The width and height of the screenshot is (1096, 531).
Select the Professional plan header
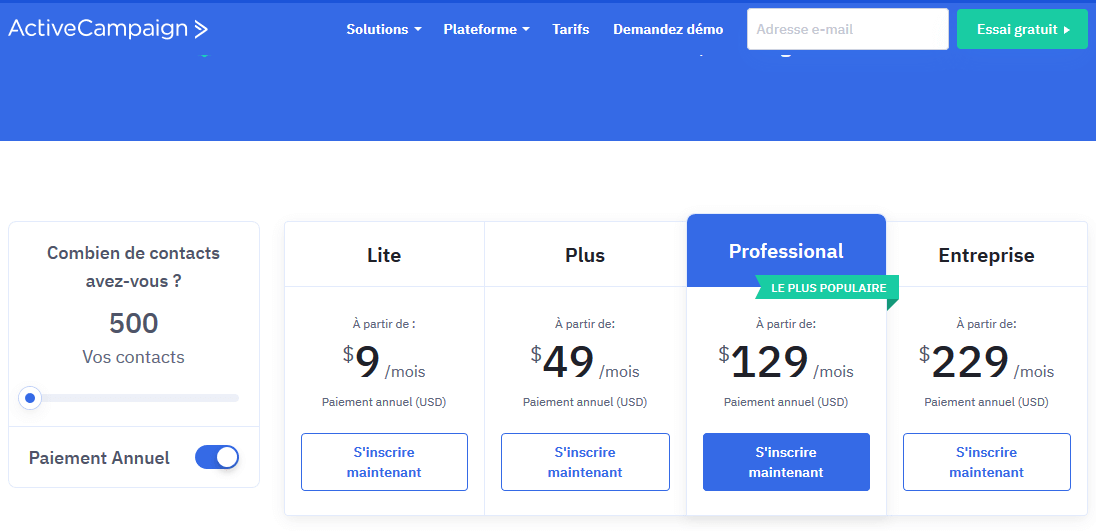(786, 251)
